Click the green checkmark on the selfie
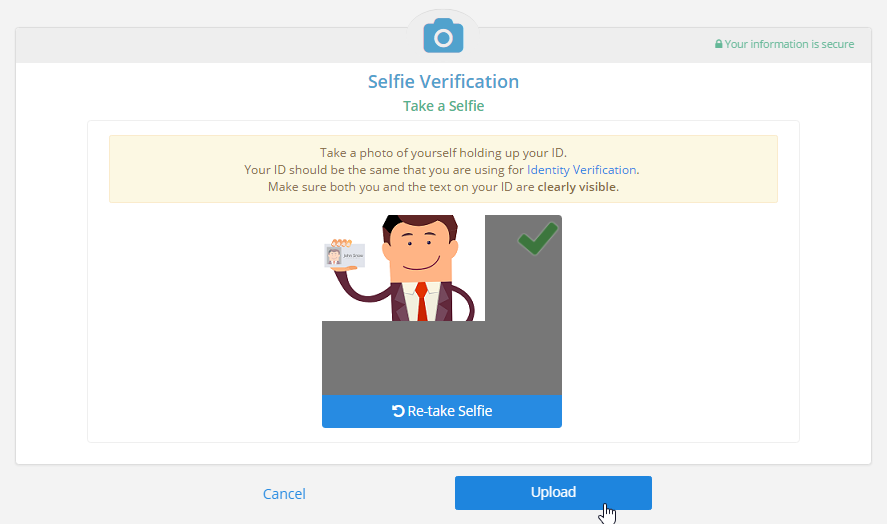 [x=537, y=238]
